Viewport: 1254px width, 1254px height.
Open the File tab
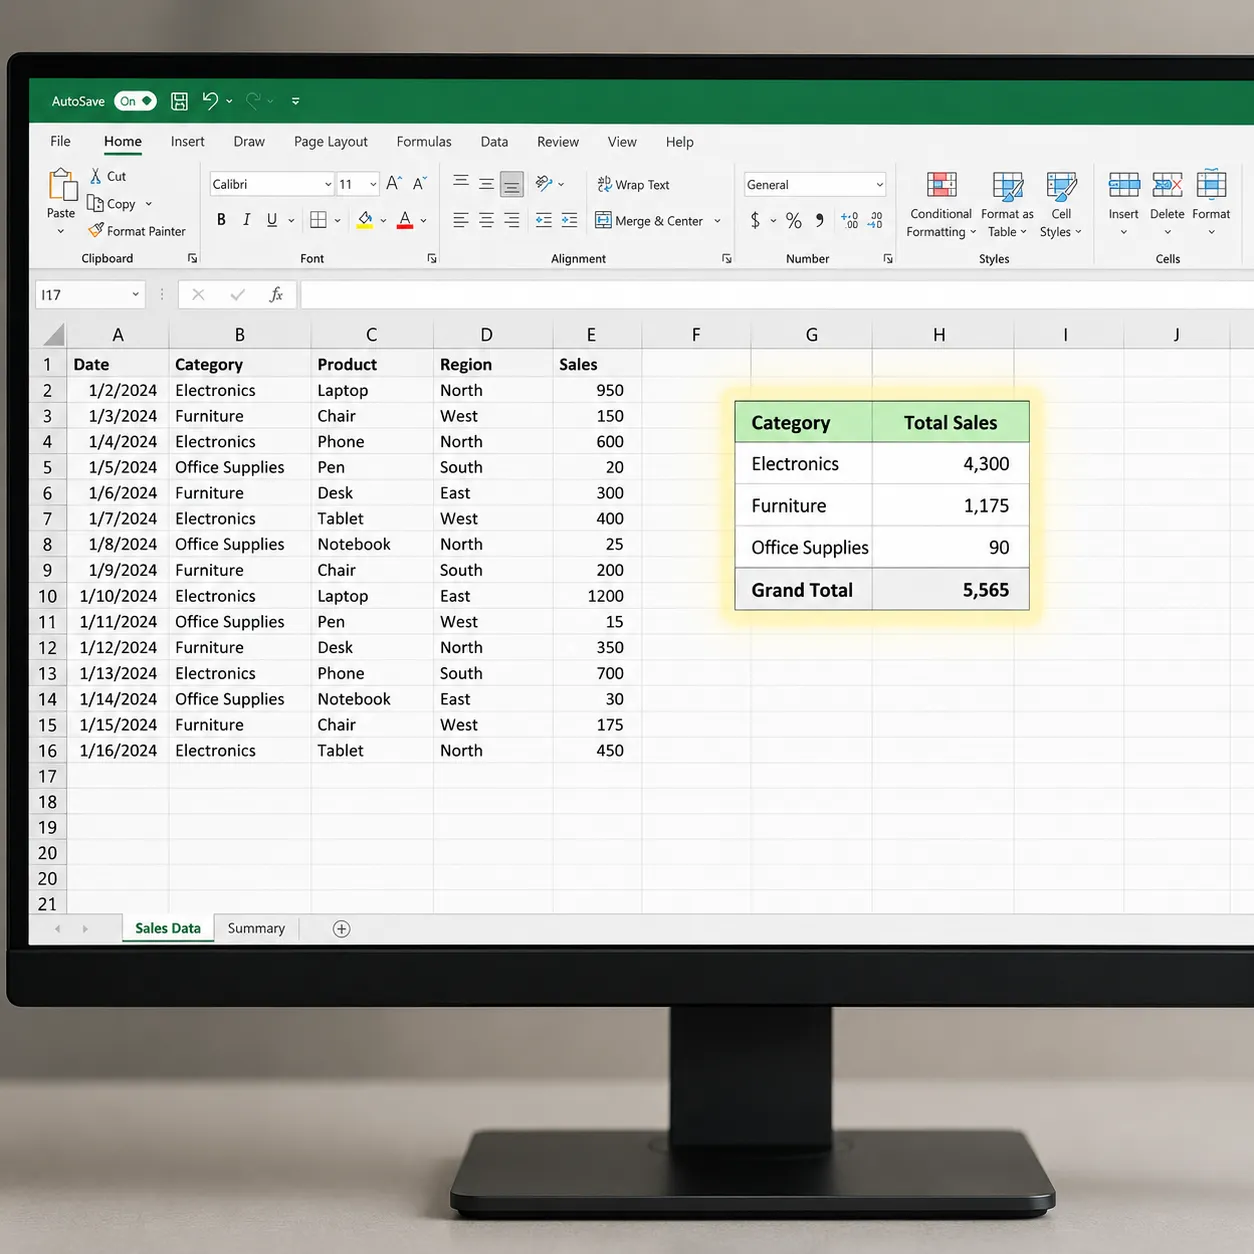(x=60, y=142)
